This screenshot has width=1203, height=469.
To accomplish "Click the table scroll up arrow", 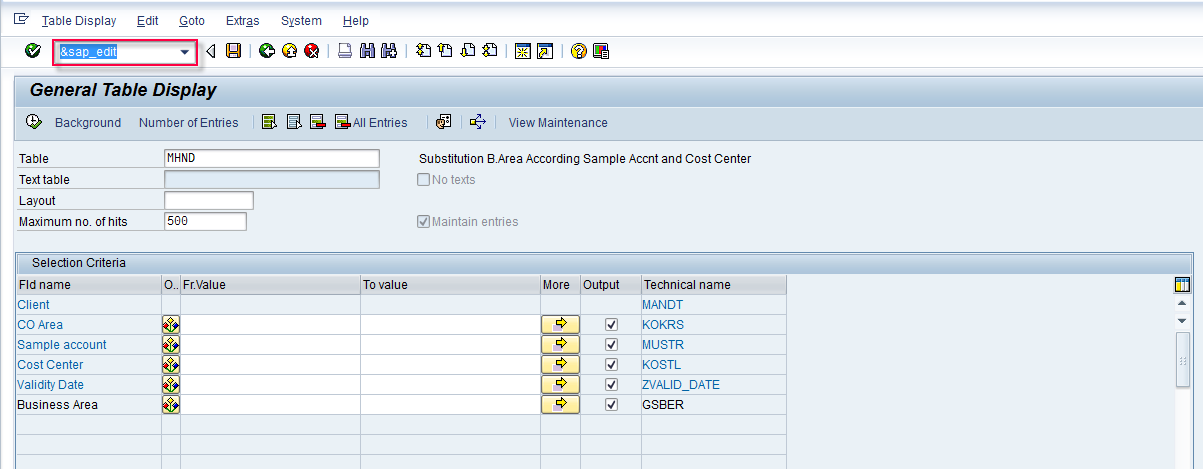I will tap(1182, 304).
